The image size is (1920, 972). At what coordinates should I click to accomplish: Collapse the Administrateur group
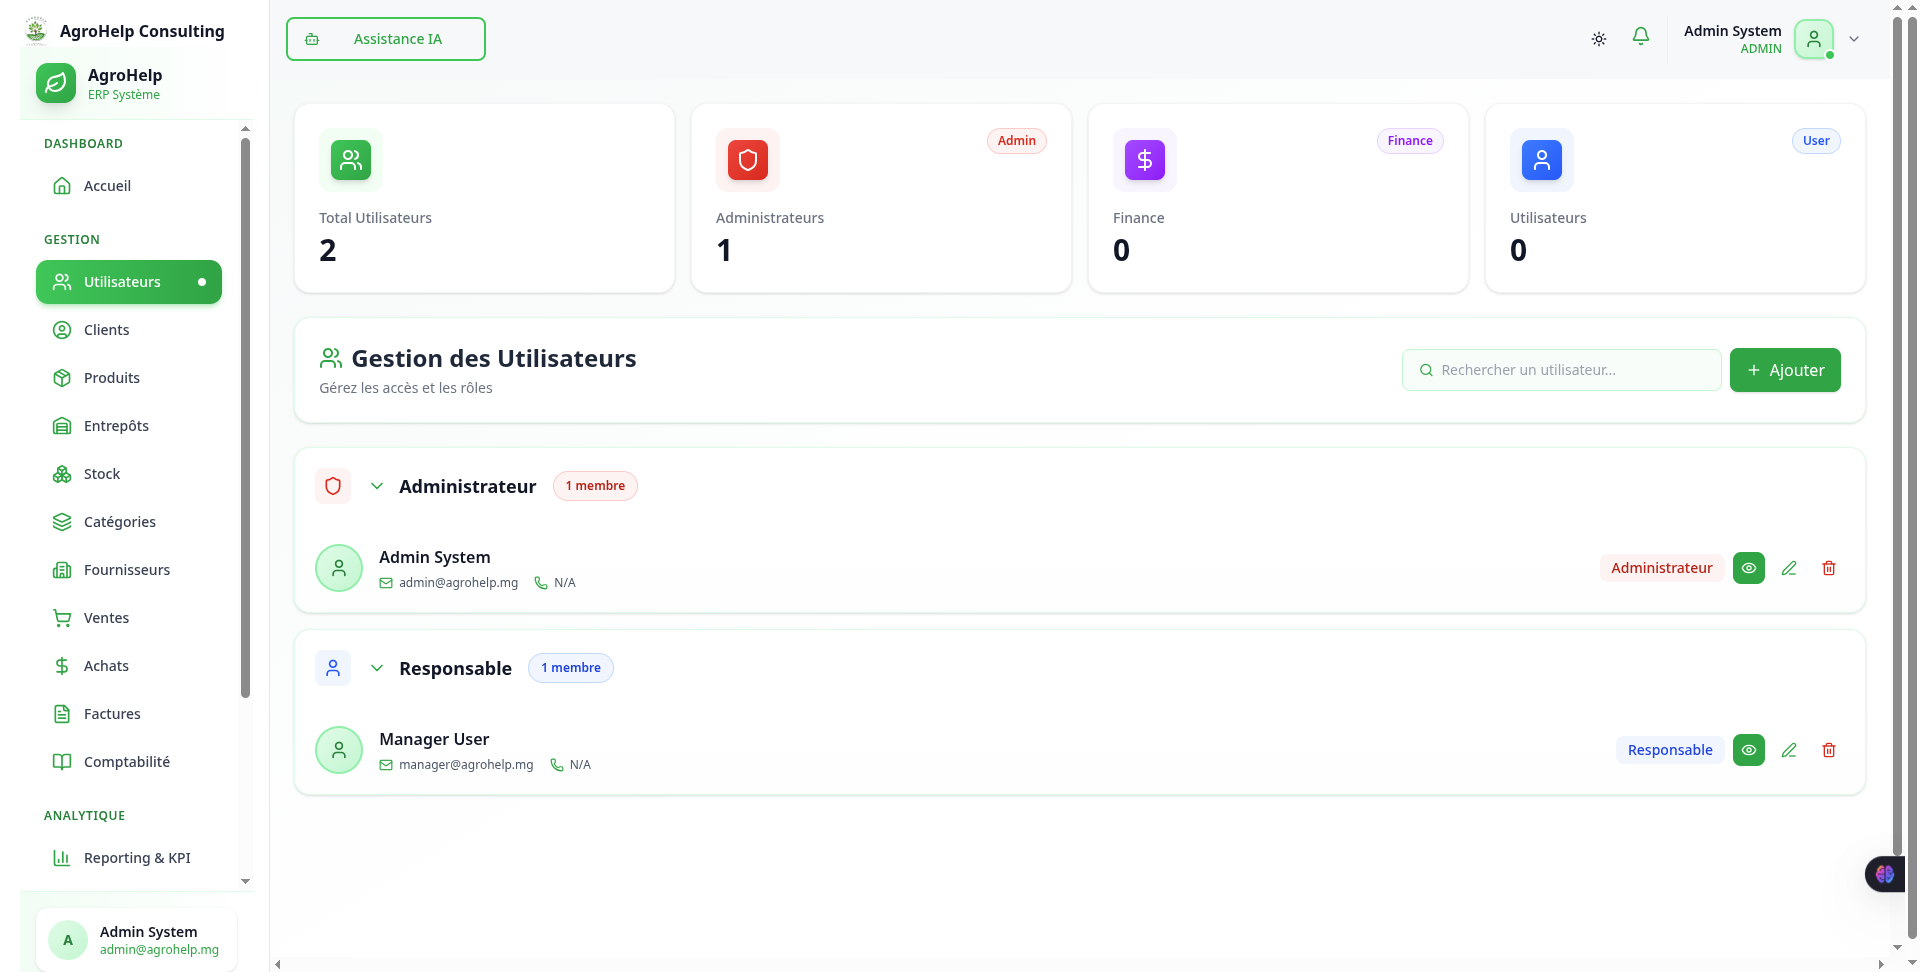(x=377, y=486)
